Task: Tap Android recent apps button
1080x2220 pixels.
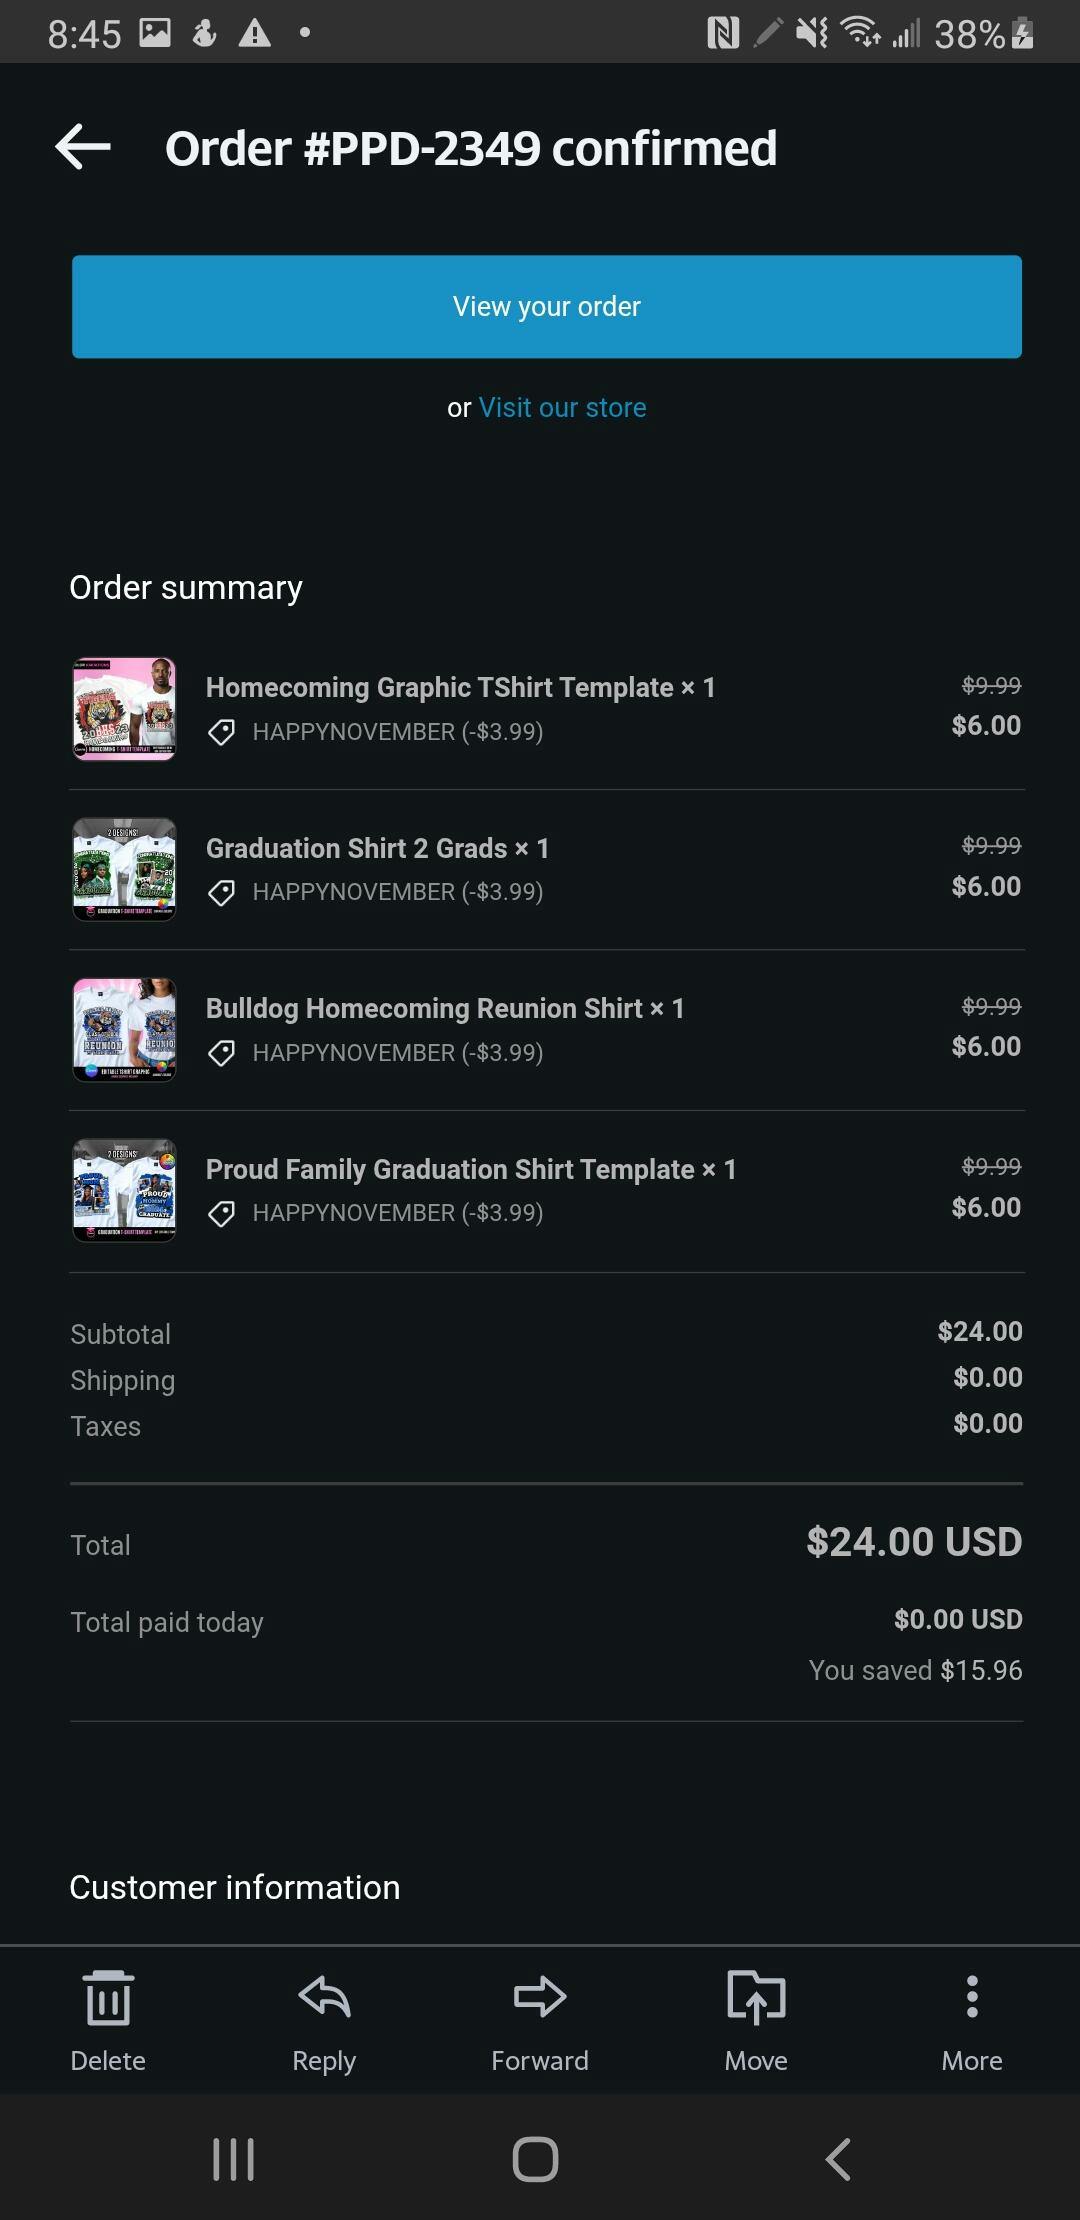Action: point(234,2159)
